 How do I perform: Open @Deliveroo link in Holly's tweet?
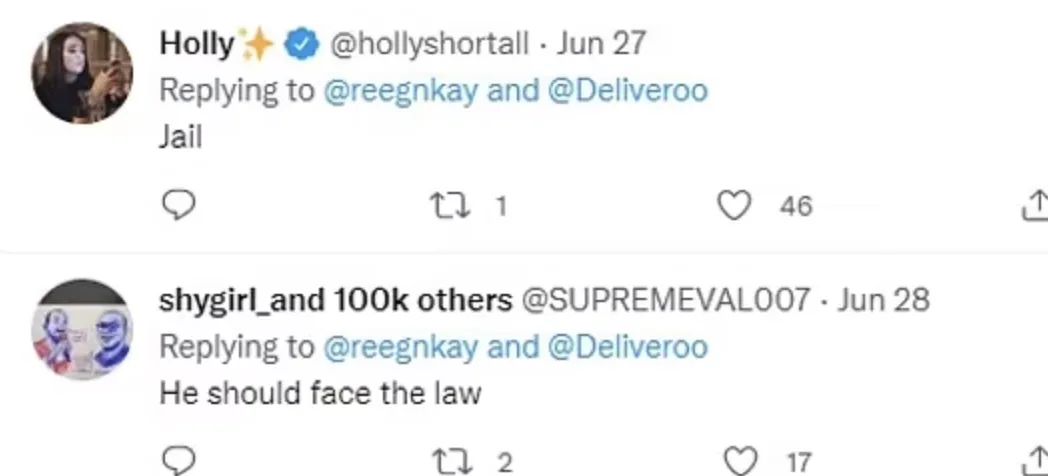(x=628, y=90)
